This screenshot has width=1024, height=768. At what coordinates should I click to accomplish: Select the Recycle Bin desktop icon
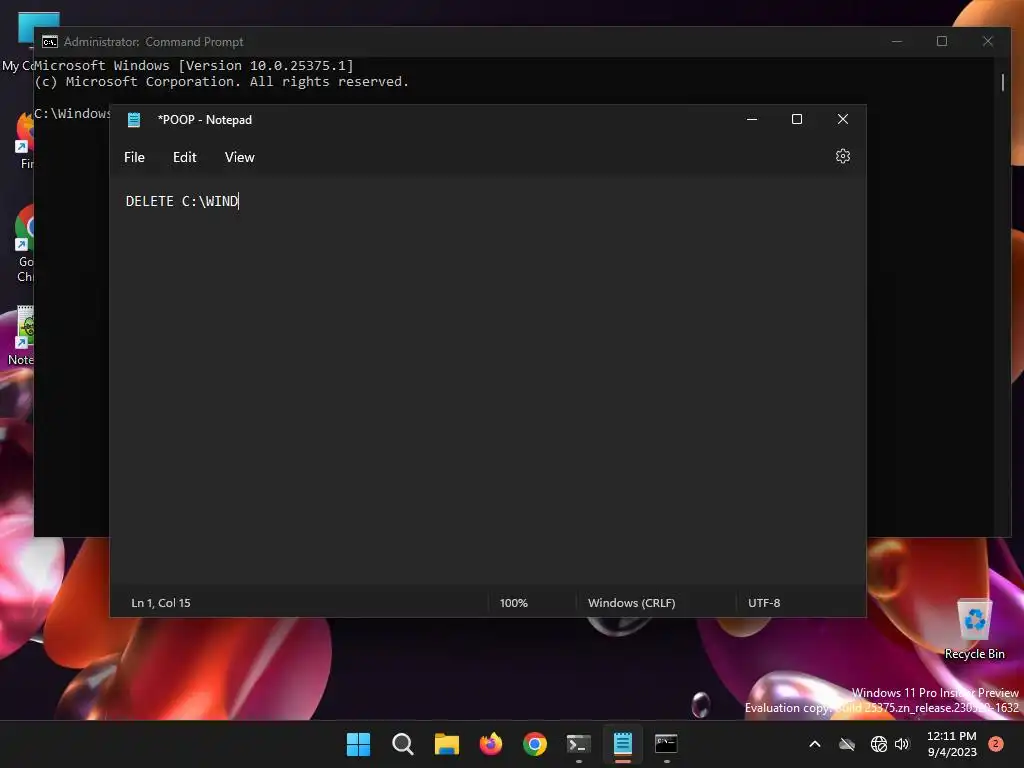tap(974, 629)
